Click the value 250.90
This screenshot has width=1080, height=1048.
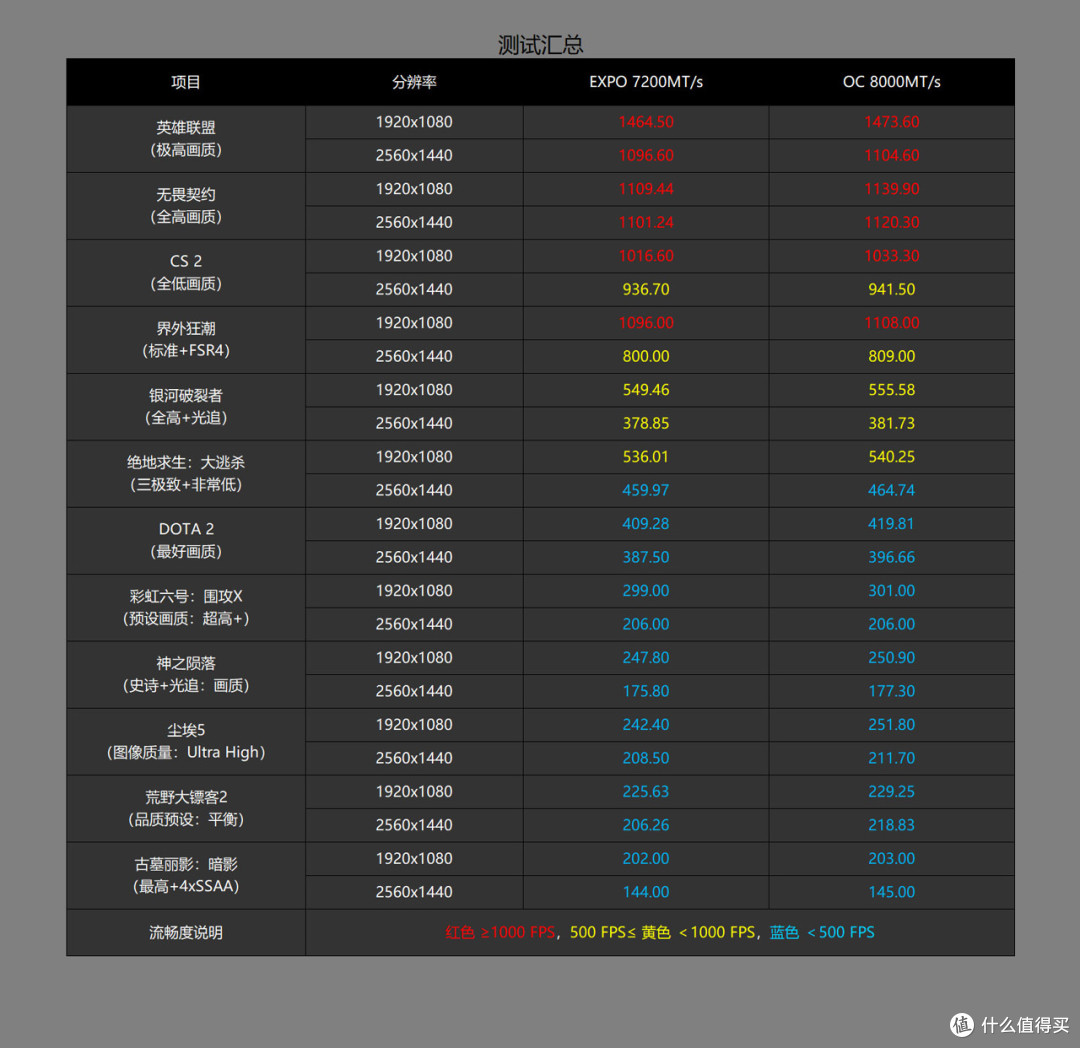tap(891, 658)
